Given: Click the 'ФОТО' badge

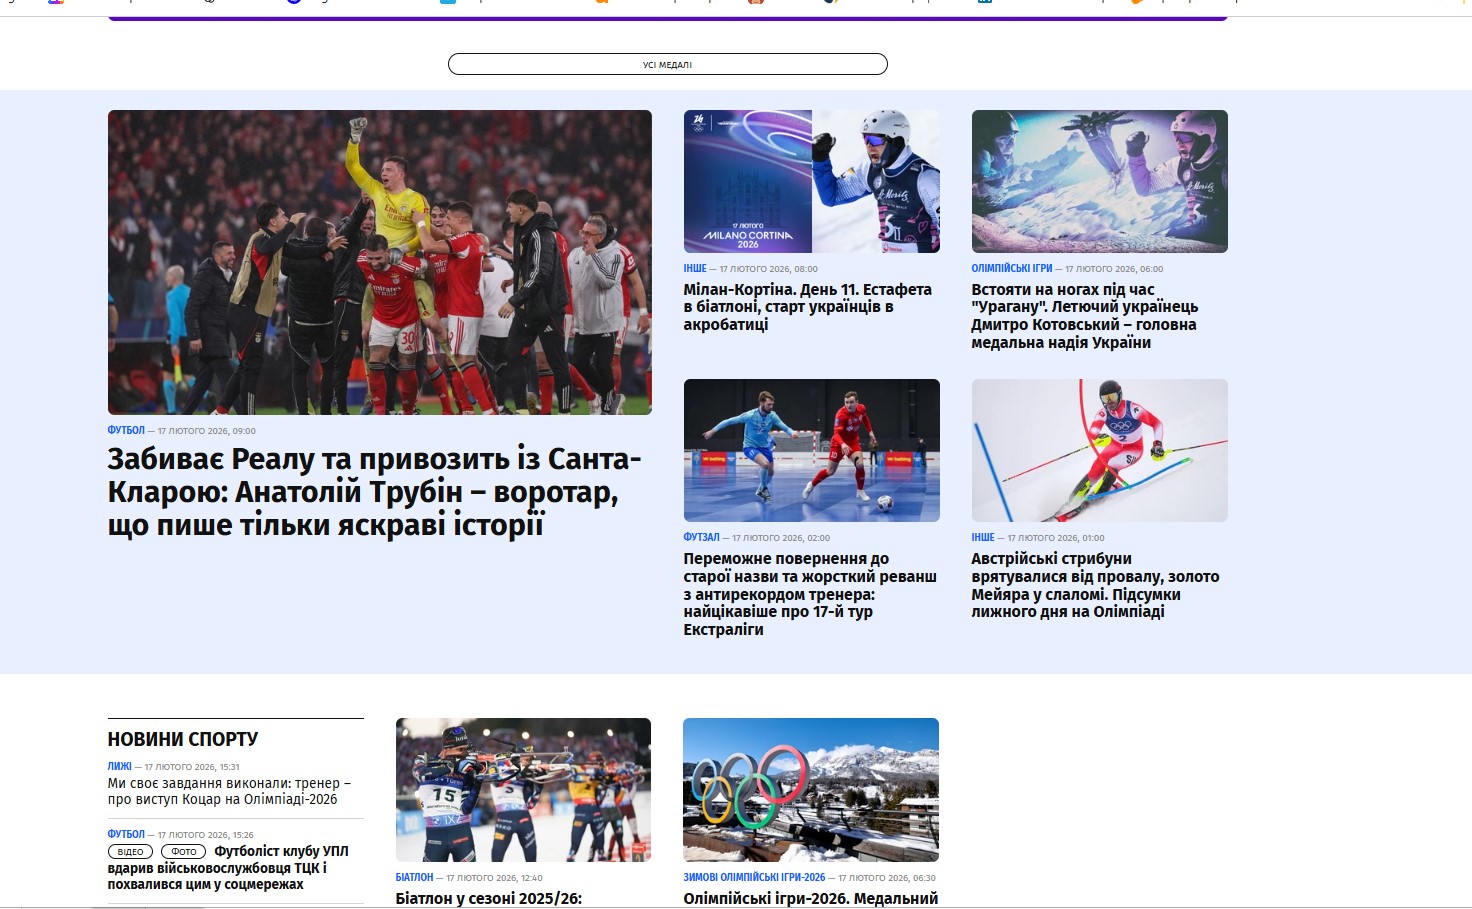Looking at the screenshot, I should tap(184, 852).
